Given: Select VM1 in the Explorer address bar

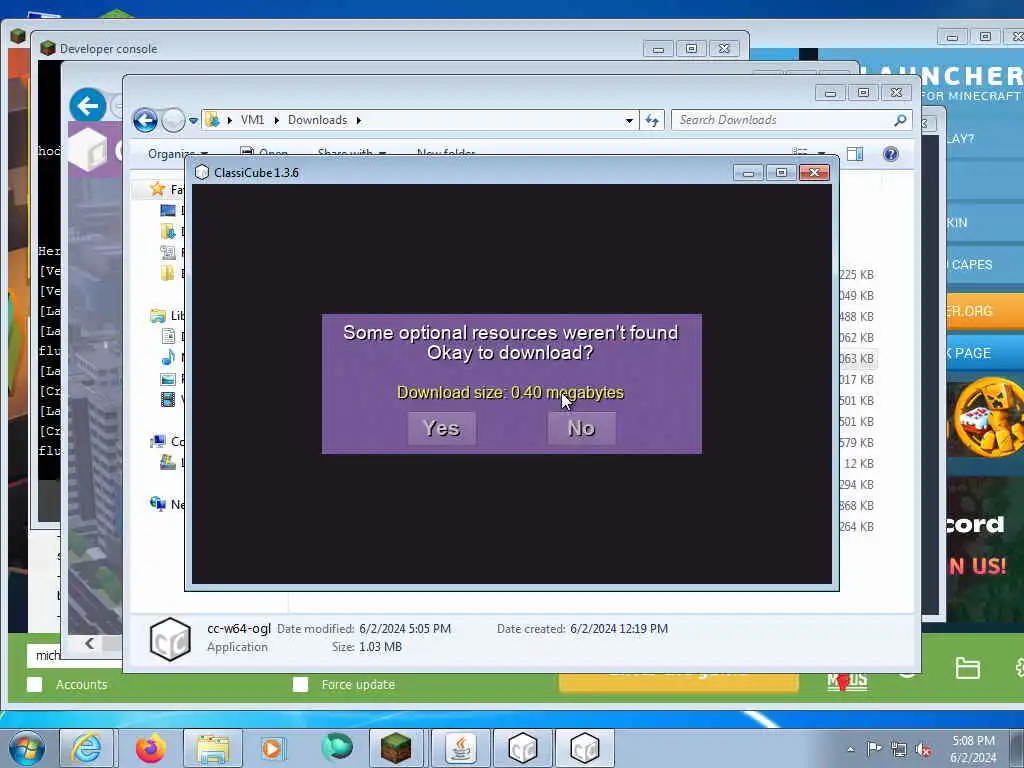Looking at the screenshot, I should tap(252, 120).
